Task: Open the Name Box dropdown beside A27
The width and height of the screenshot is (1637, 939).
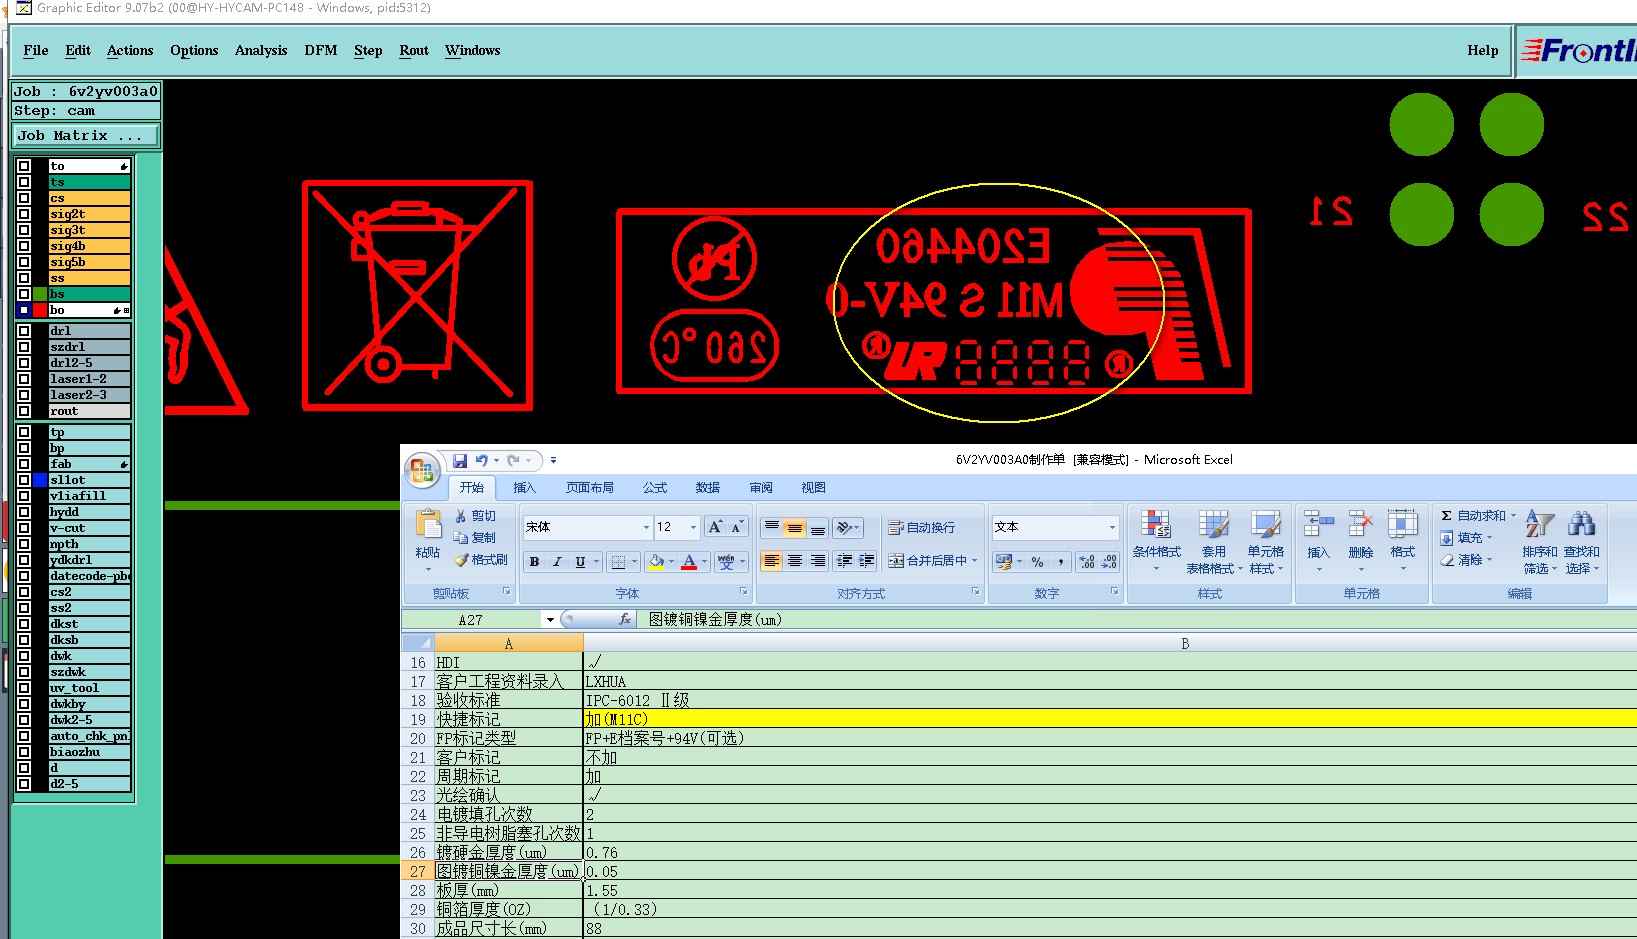Action: point(550,620)
